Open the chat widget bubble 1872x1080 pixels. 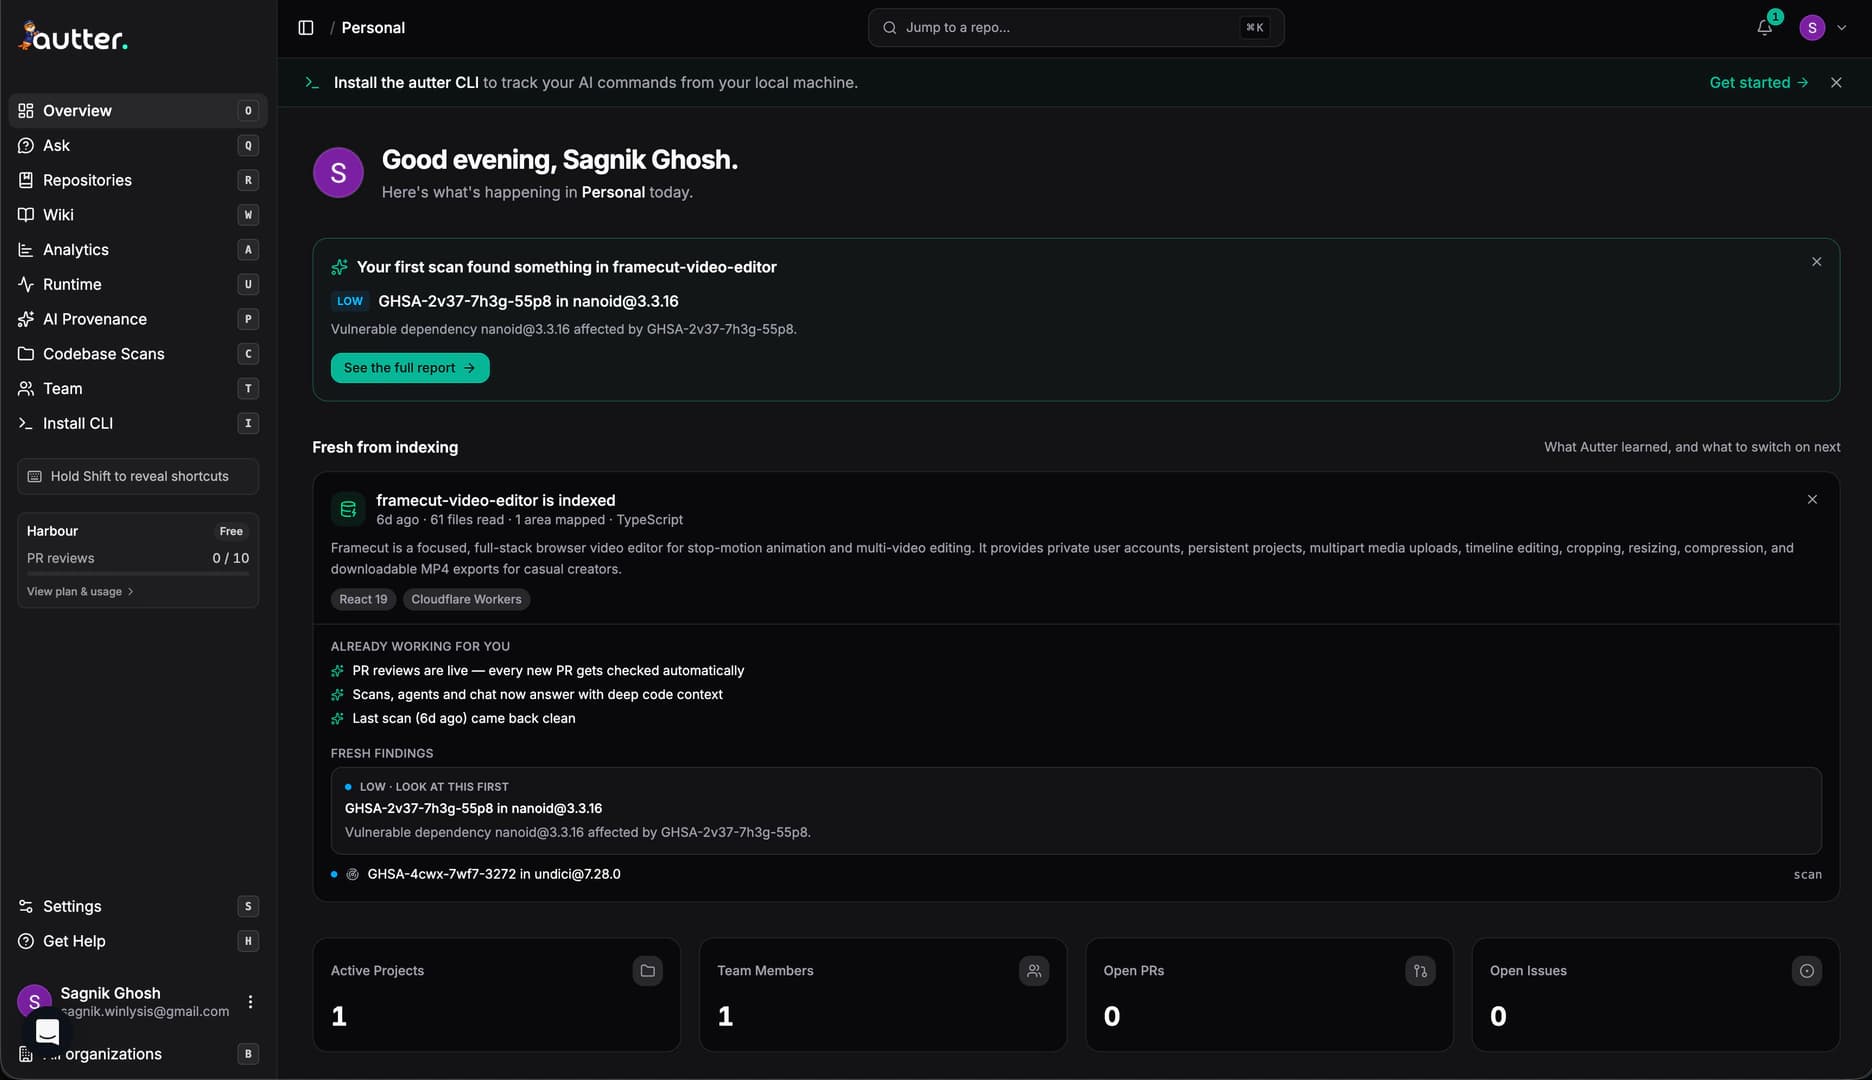[47, 1031]
